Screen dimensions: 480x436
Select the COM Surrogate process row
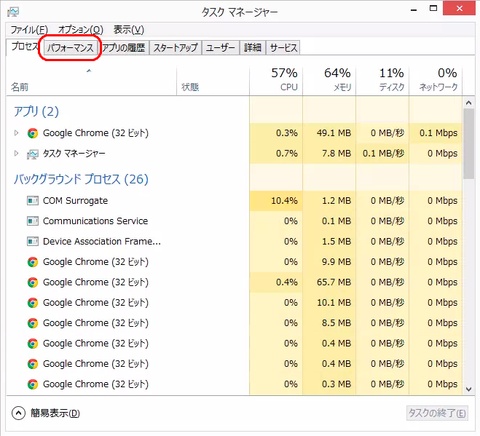[x=234, y=201]
